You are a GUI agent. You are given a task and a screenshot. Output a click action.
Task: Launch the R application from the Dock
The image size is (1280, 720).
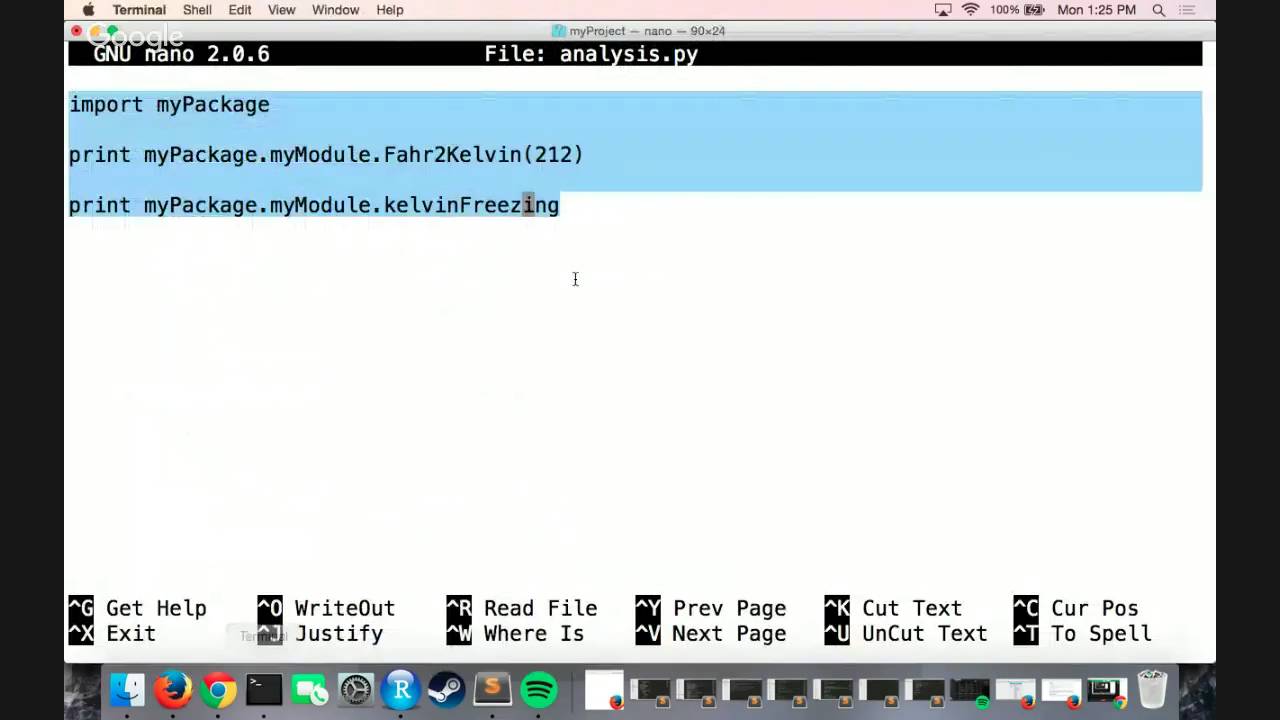click(x=401, y=690)
